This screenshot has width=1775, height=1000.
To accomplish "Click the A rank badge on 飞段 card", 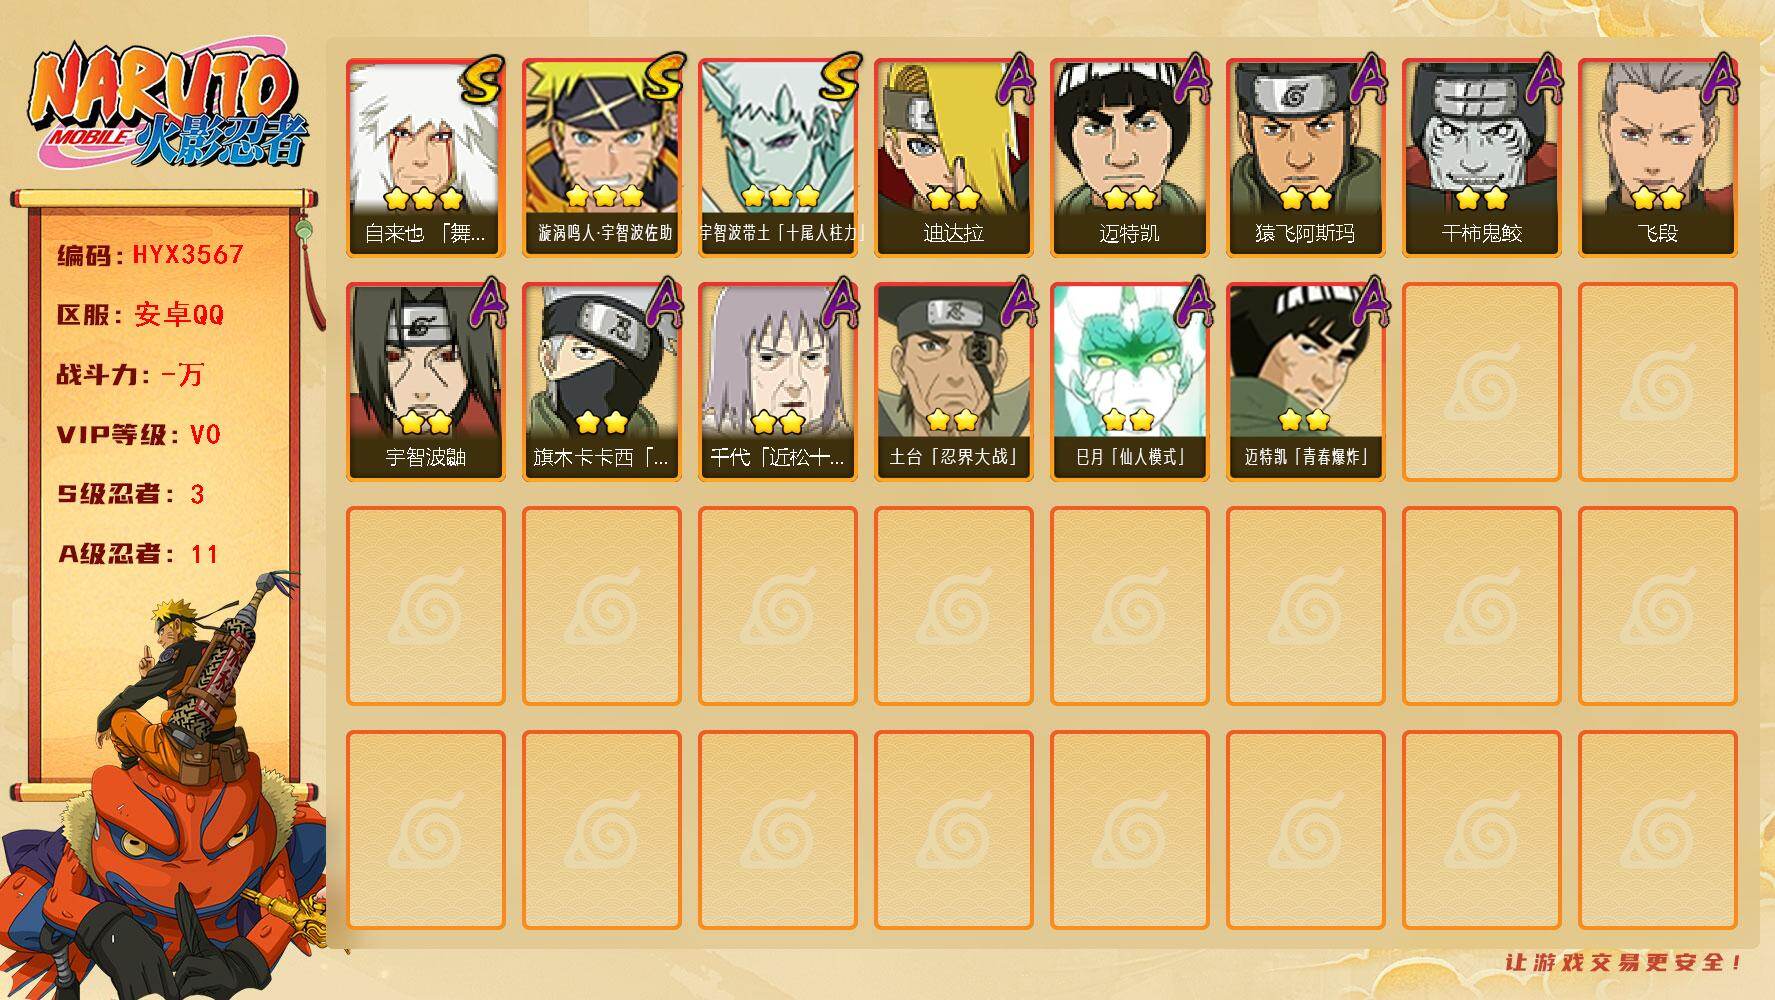I will pyautogui.click(x=1717, y=80).
